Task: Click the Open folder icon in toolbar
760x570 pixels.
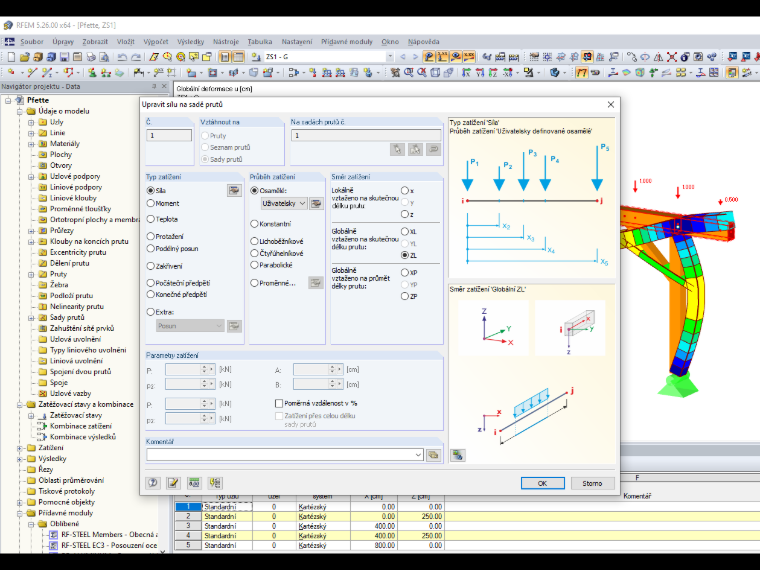Action: tap(25, 57)
